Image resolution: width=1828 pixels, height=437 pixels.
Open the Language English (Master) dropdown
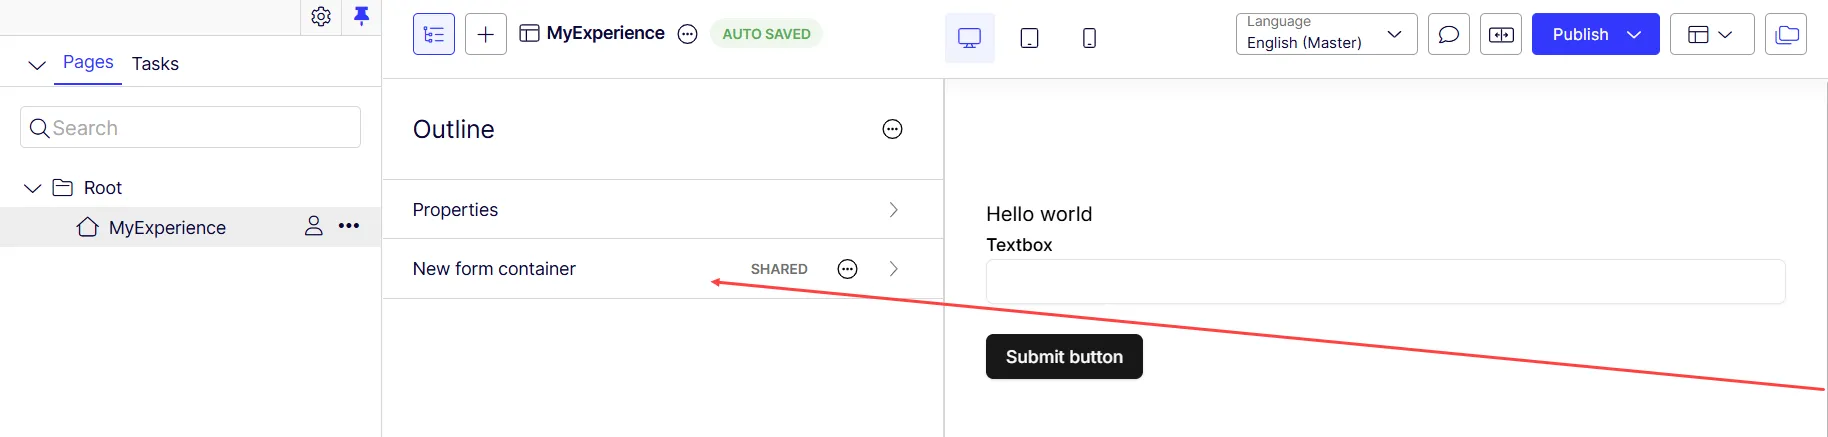[x=1326, y=34]
